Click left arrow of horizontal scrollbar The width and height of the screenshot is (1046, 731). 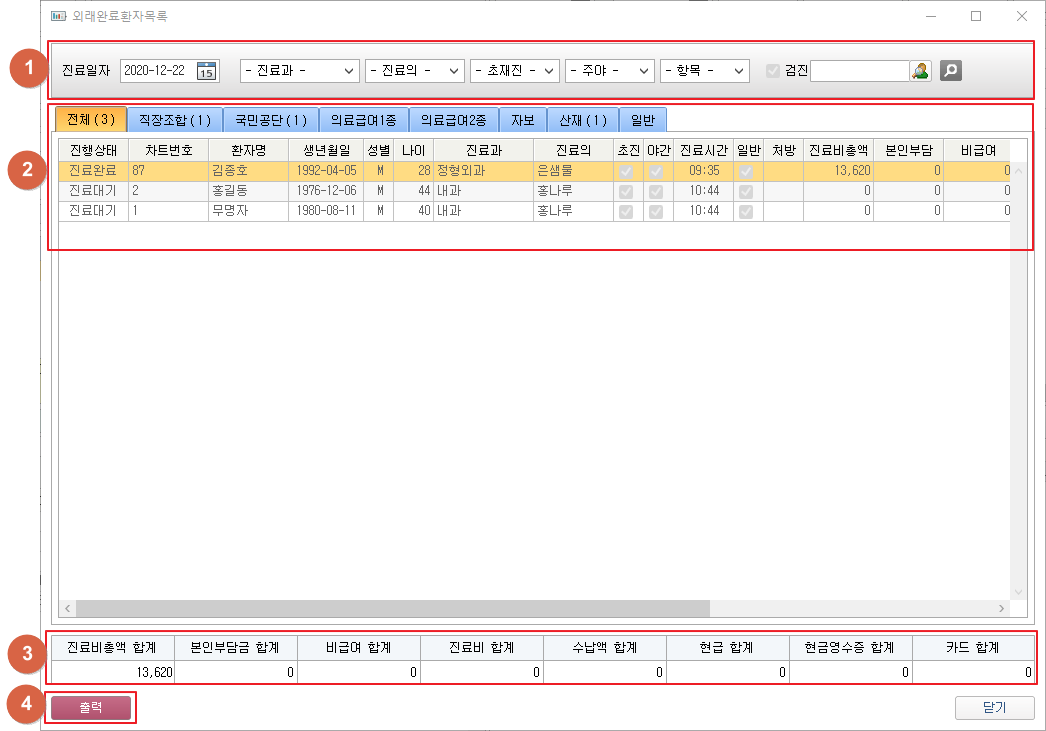[67, 608]
